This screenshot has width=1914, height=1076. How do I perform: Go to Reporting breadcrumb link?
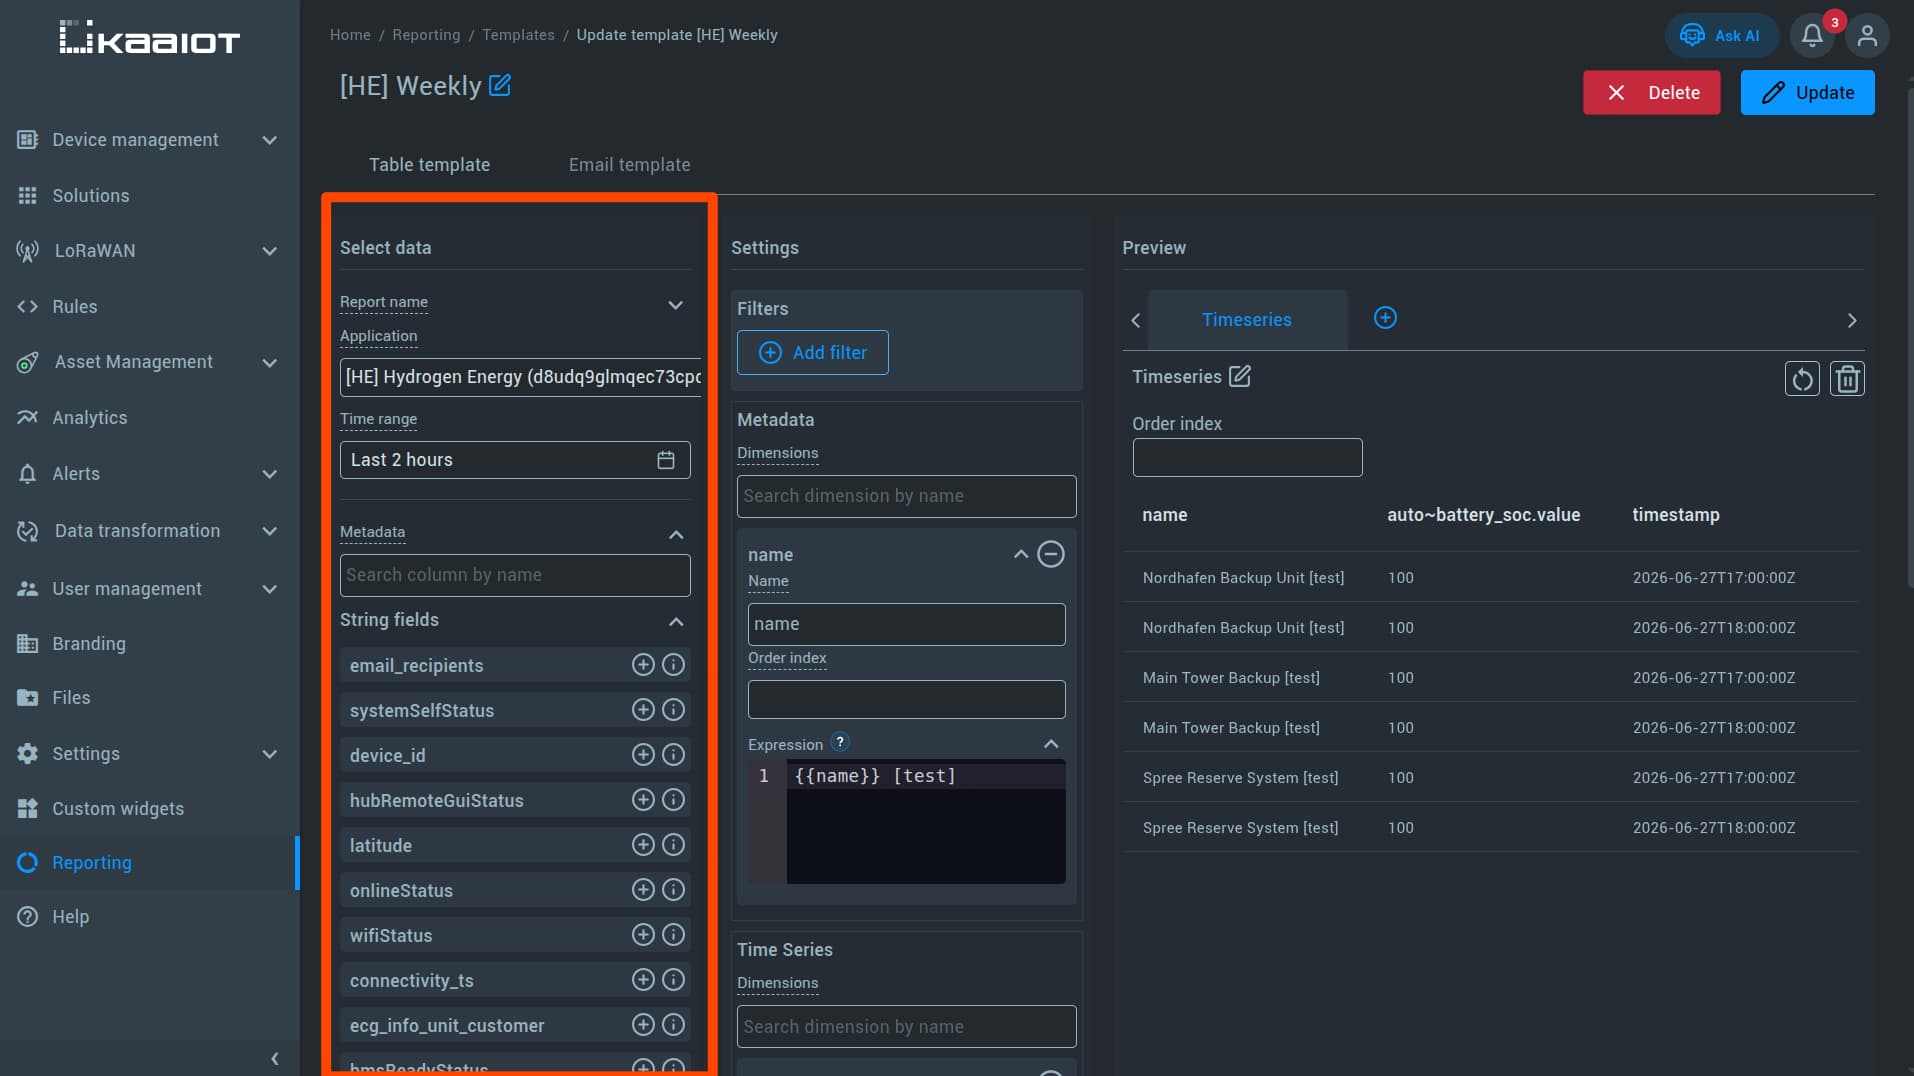coord(426,35)
